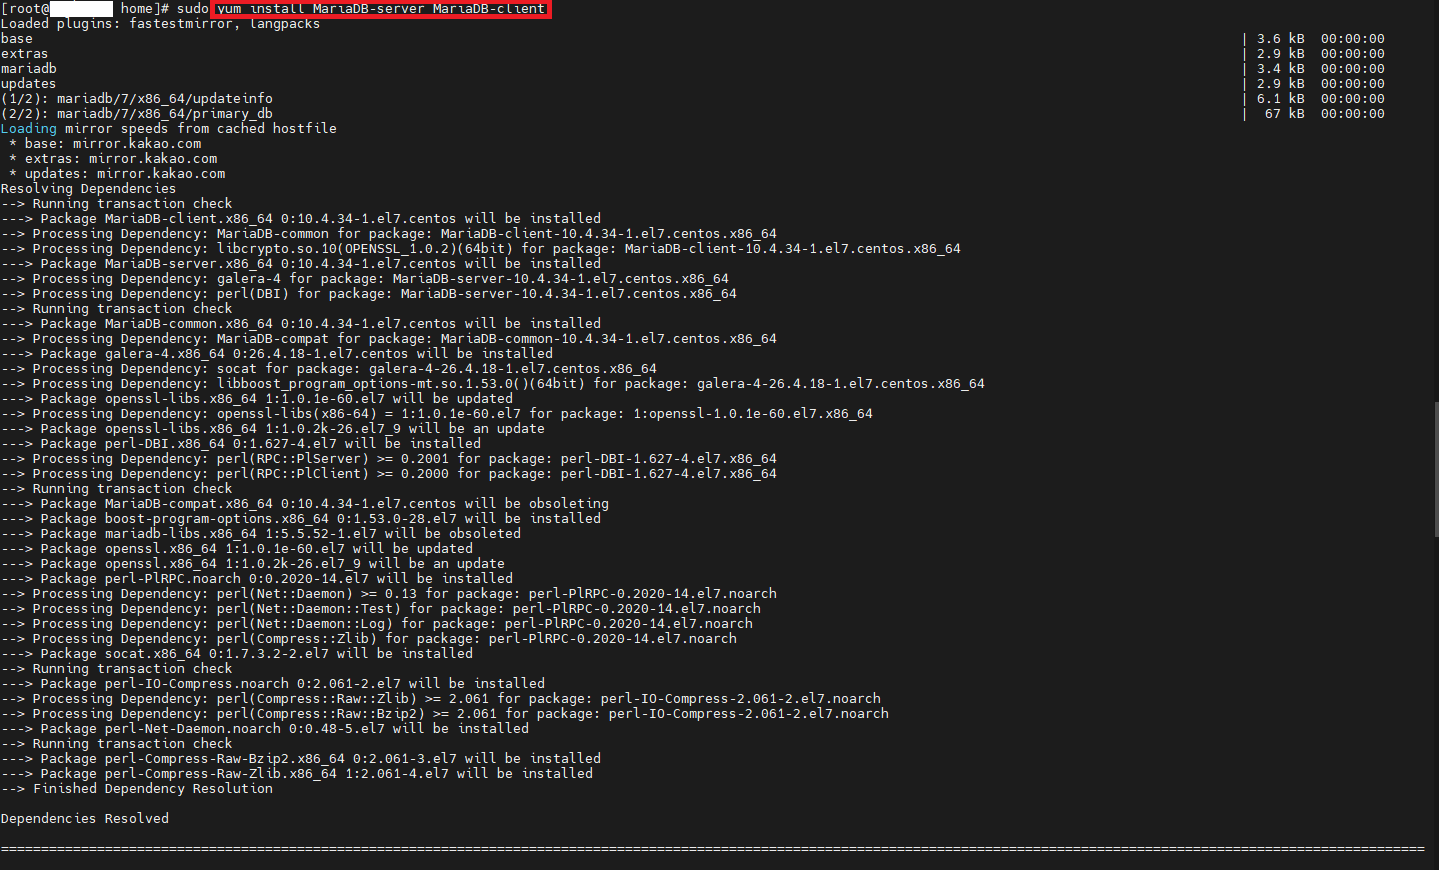Click the 'Package perl-Compress-Raw-Zlib.x86_64' line
This screenshot has width=1439, height=870.
point(297,774)
